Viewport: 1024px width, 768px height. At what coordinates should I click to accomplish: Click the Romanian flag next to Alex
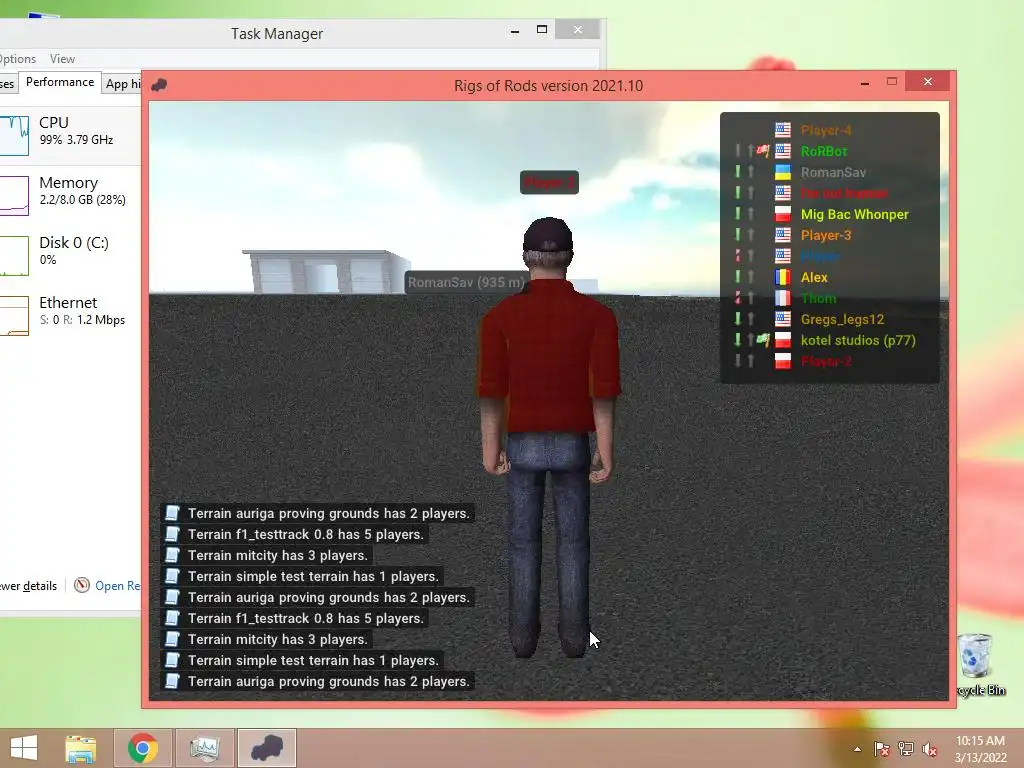click(x=782, y=278)
